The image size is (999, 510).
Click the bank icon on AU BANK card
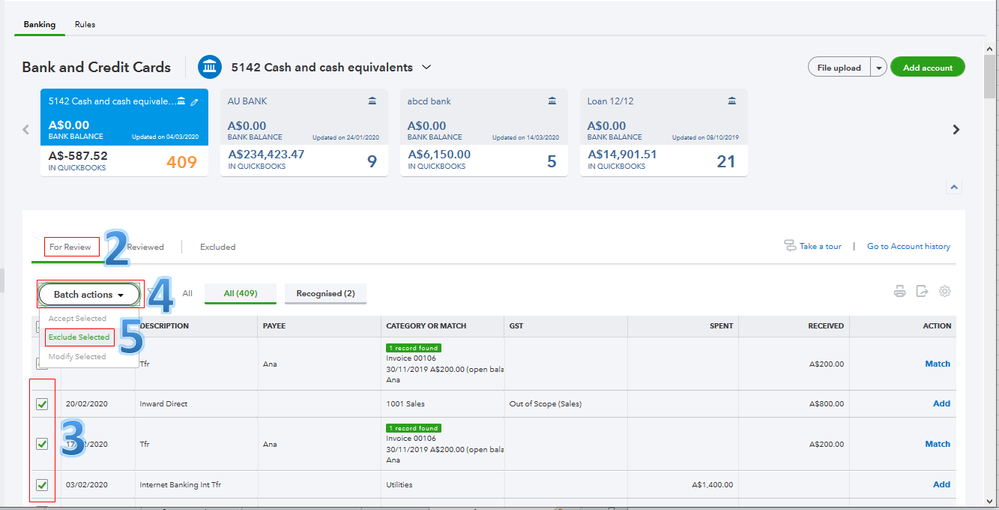tap(372, 101)
